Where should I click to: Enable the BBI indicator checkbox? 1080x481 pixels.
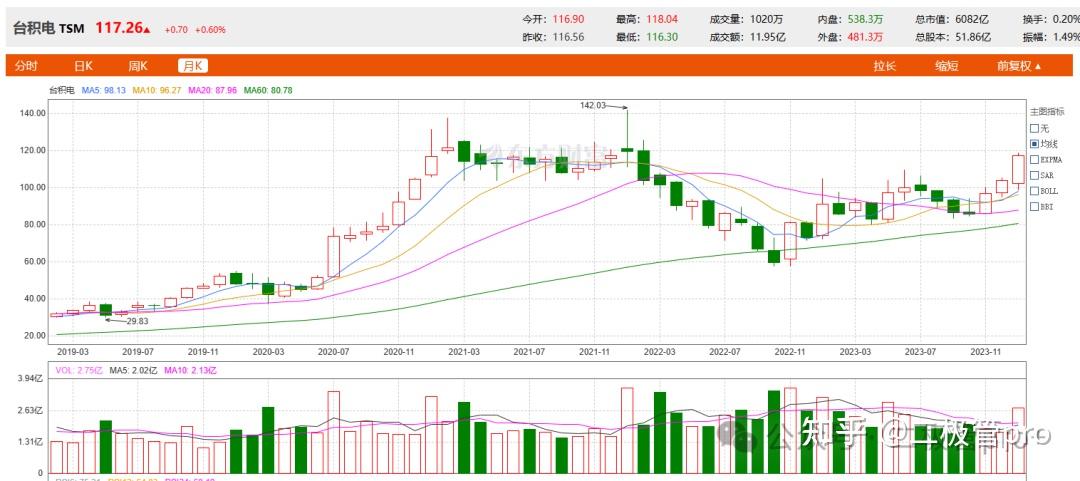coord(1034,206)
